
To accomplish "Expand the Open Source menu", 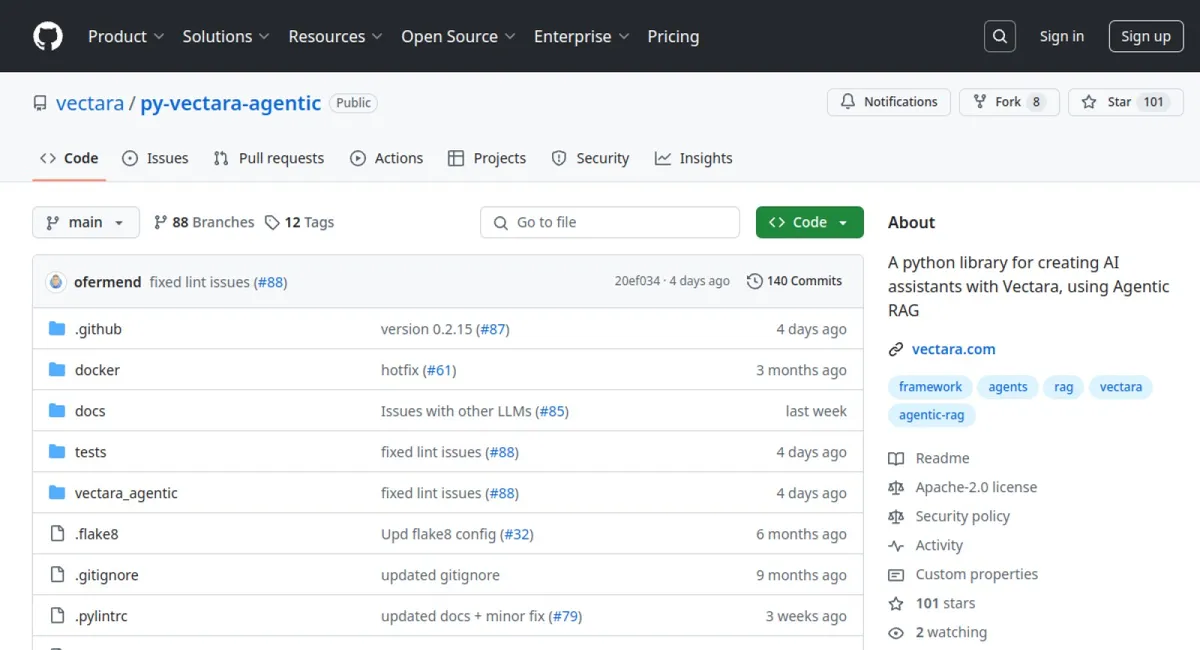I will [x=459, y=36].
